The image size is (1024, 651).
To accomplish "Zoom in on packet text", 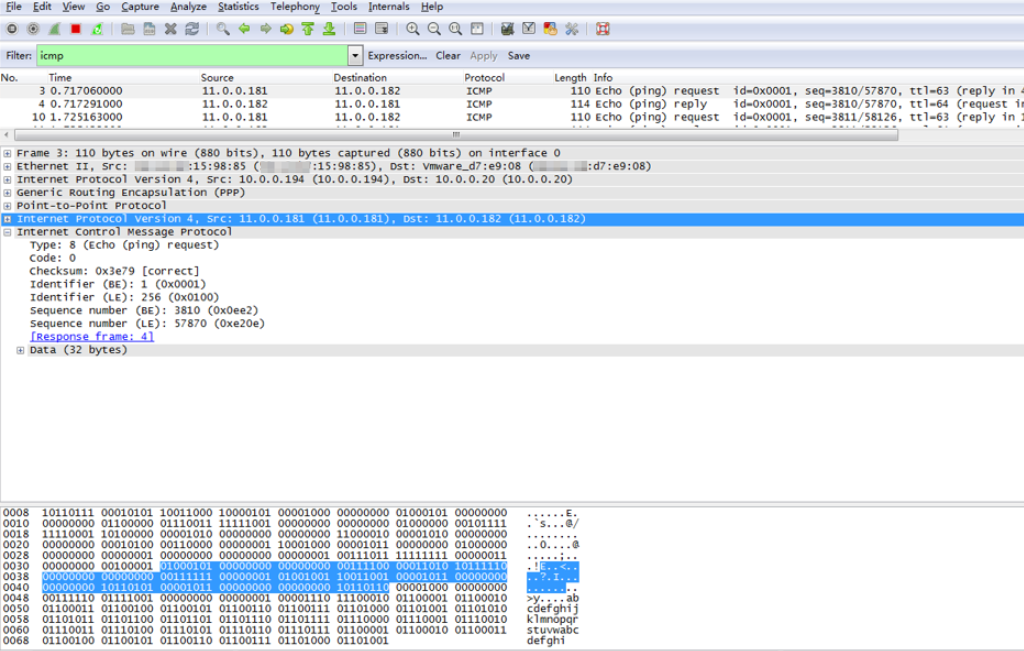I will point(413,29).
